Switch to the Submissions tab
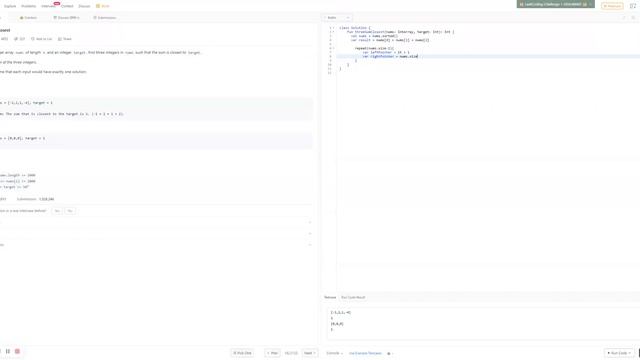This screenshot has height=360, width=640. coord(105,18)
